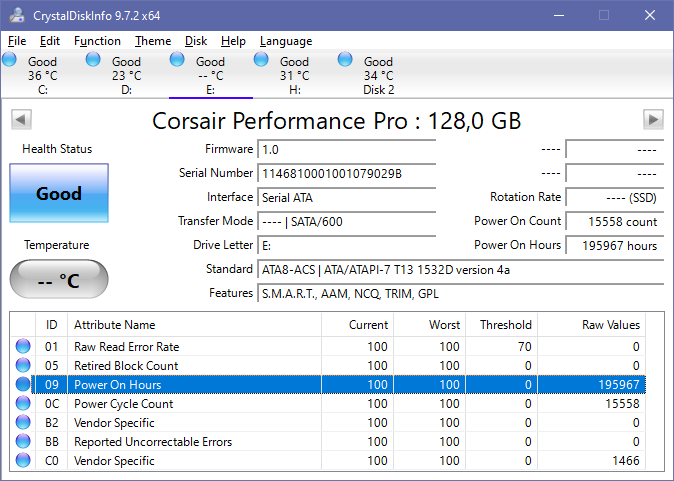Click the CrystalDiskInfo app icon in title bar

click(15, 16)
